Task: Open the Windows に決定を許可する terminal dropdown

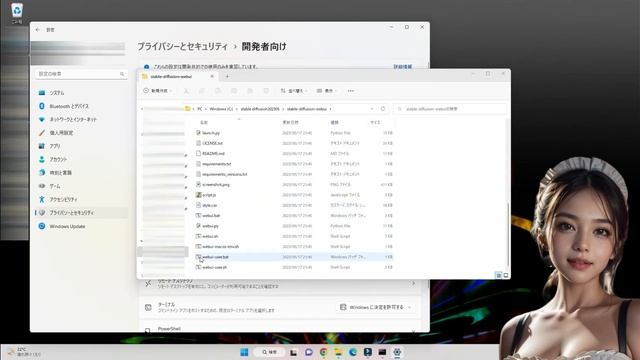Action: coord(376,307)
